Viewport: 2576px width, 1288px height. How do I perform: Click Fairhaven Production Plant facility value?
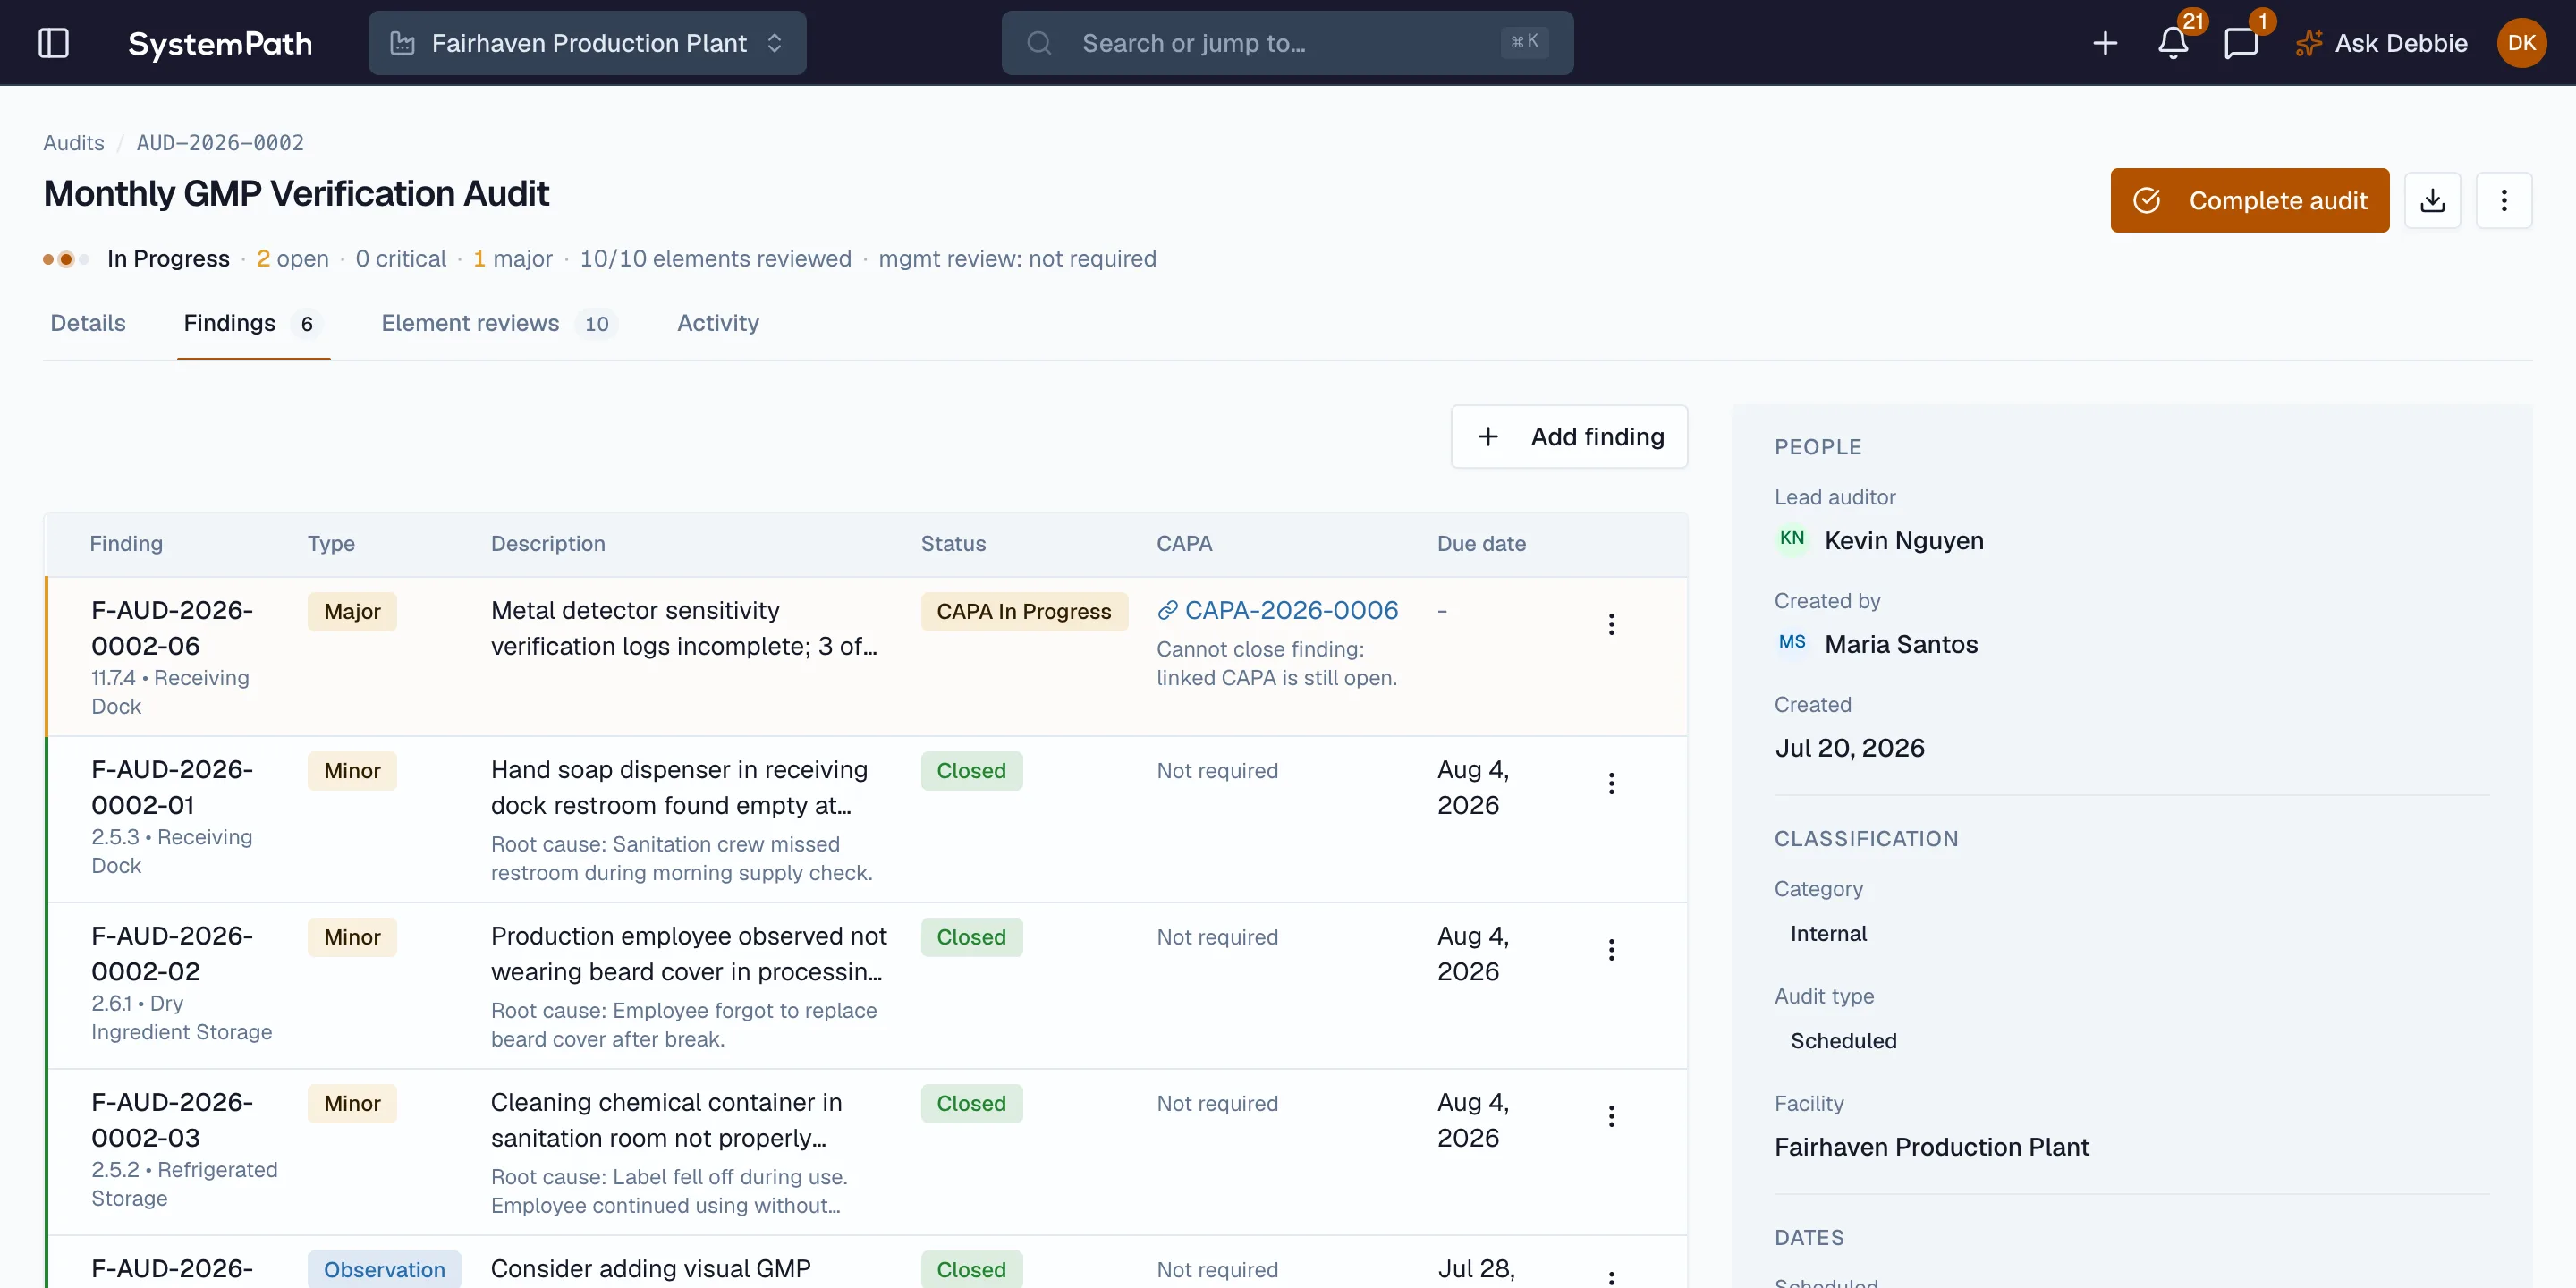[1931, 1146]
